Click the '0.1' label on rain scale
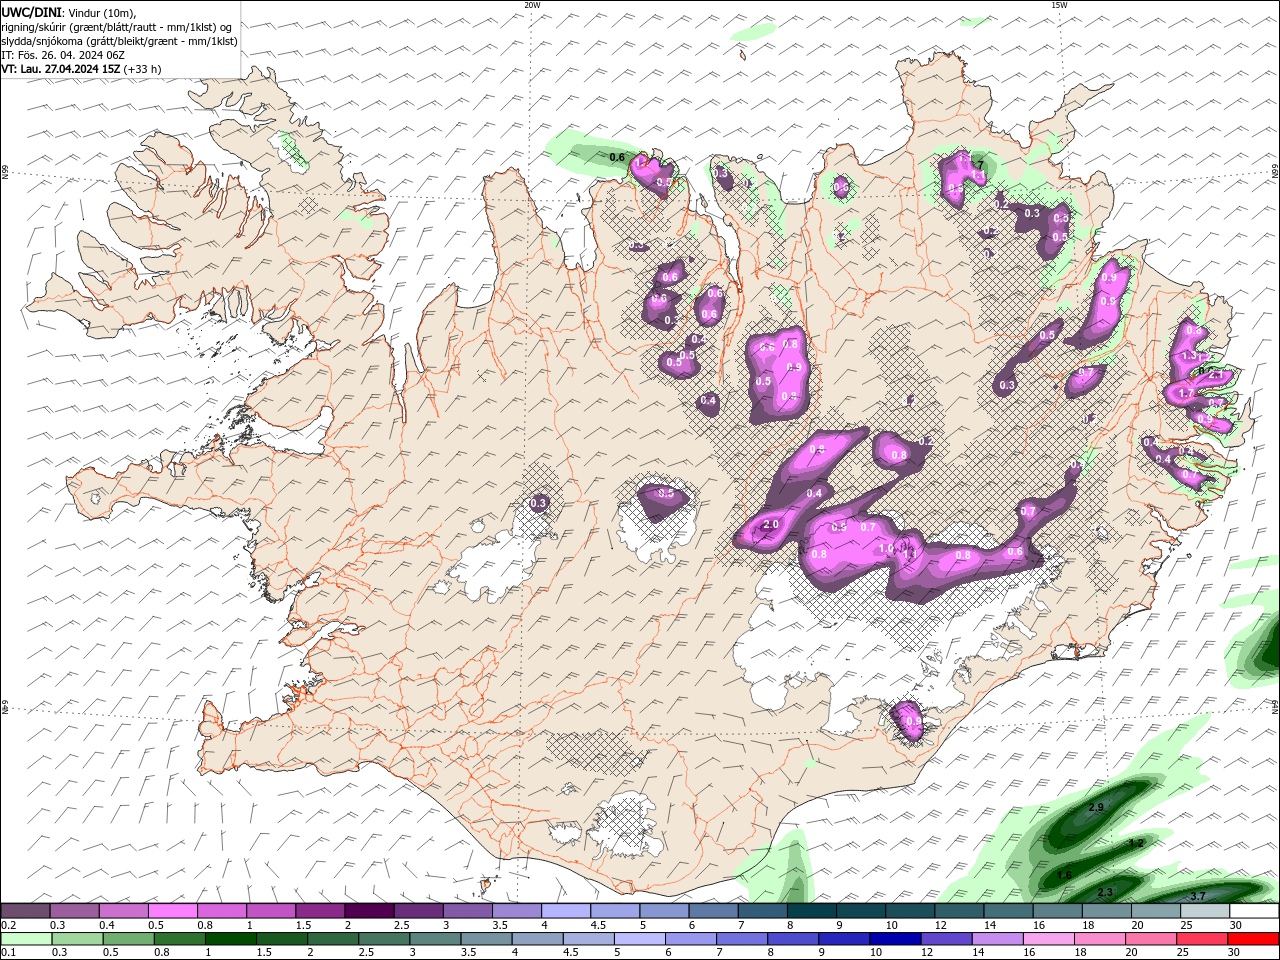This screenshot has width=1280, height=960. (x=9, y=952)
